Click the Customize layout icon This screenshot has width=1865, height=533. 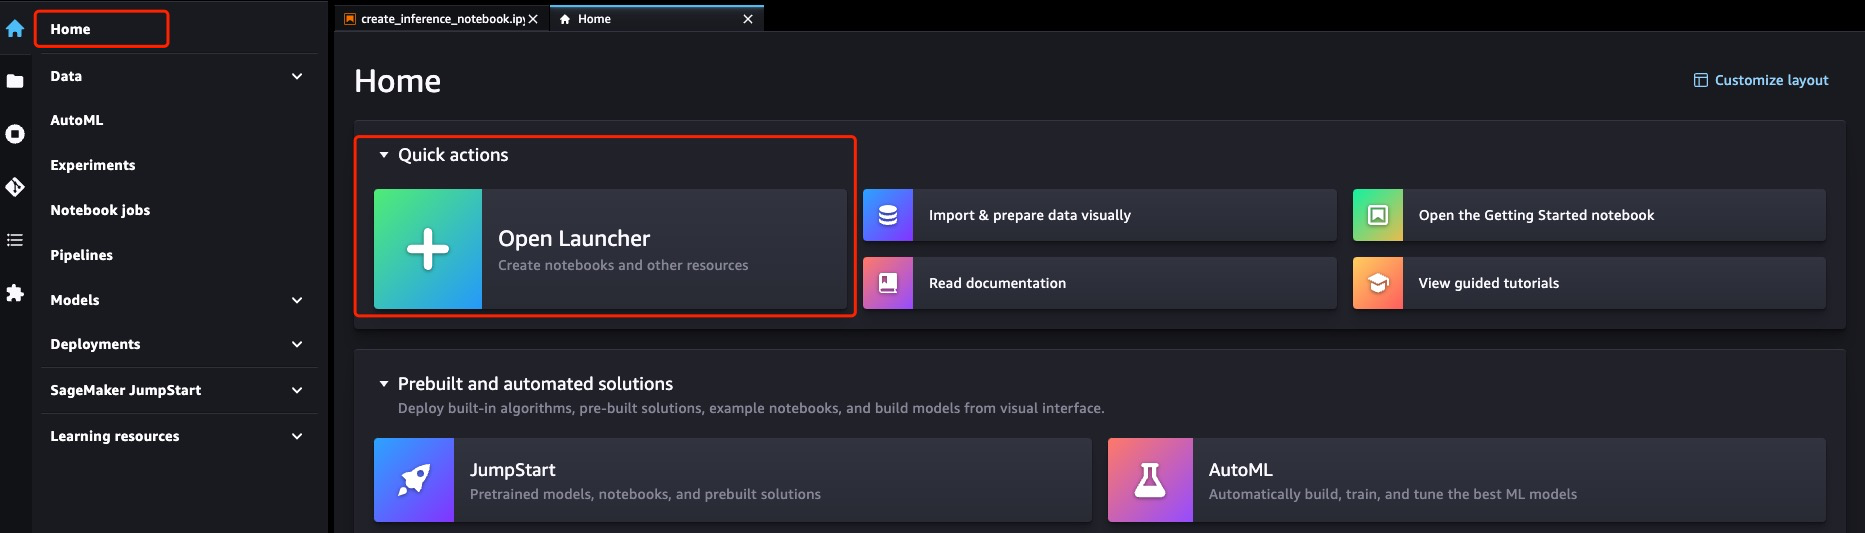pyautogui.click(x=1700, y=80)
